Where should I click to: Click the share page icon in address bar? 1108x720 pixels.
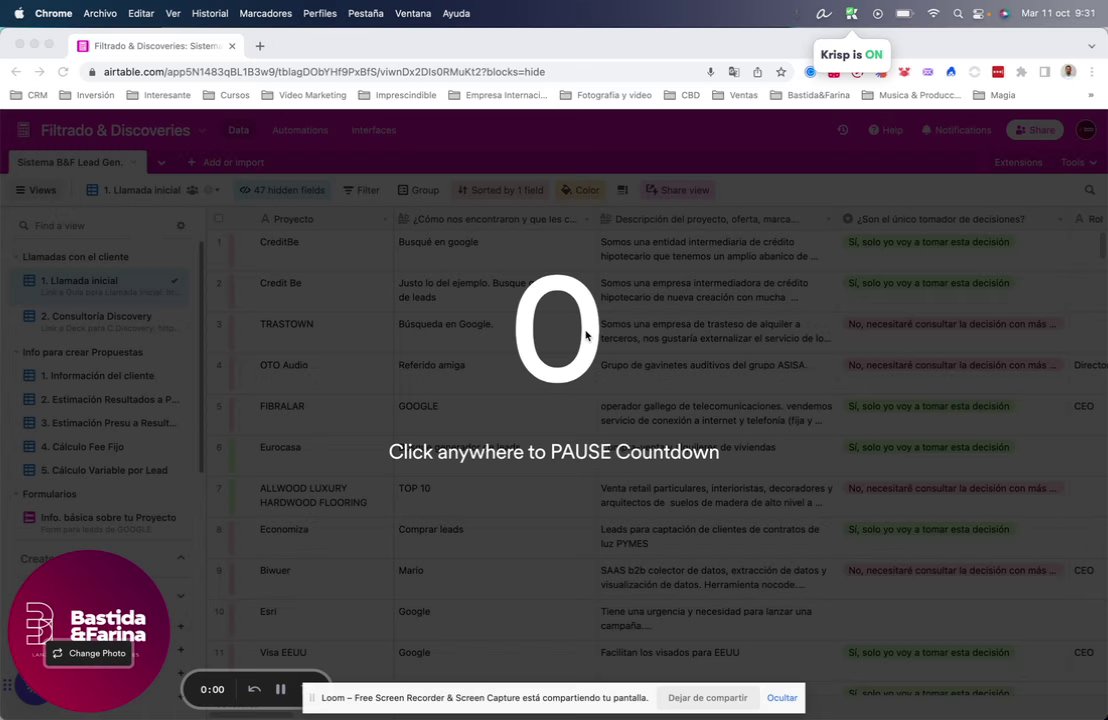coord(758,71)
